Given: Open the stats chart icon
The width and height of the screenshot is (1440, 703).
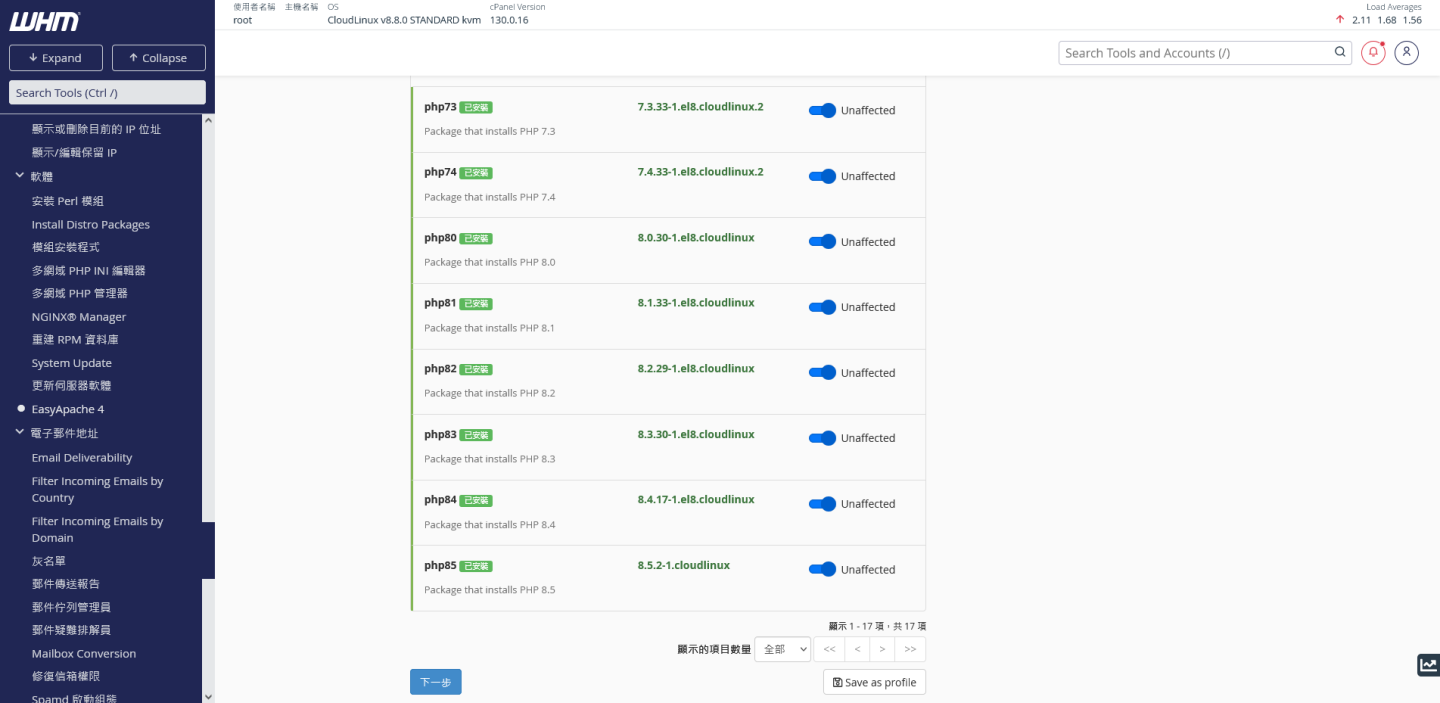Looking at the screenshot, I should [1428, 665].
